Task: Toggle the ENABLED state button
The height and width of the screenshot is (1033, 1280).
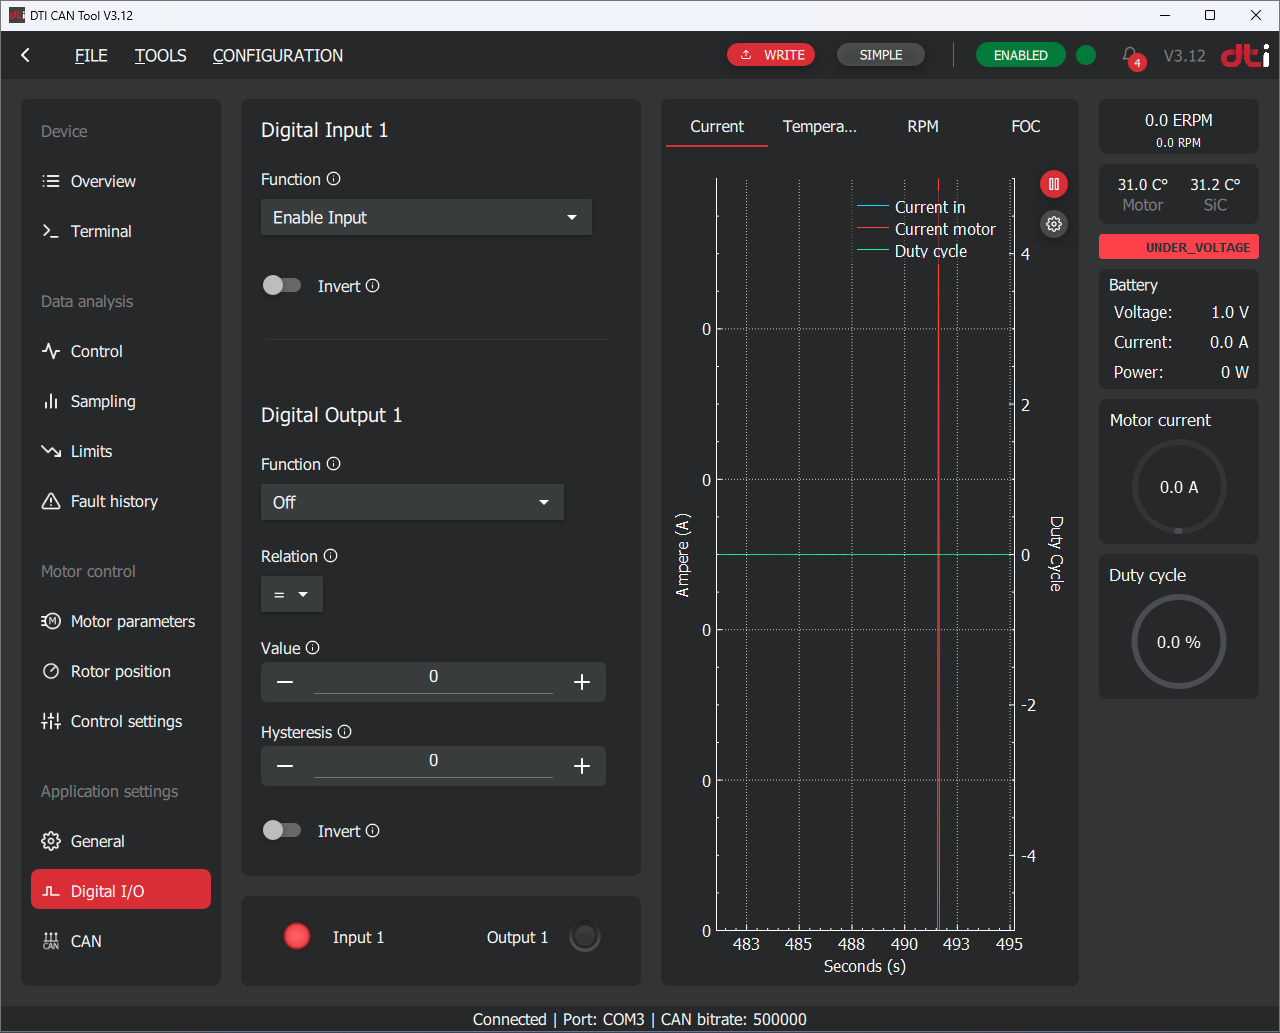Action: pyautogui.click(x=1020, y=55)
